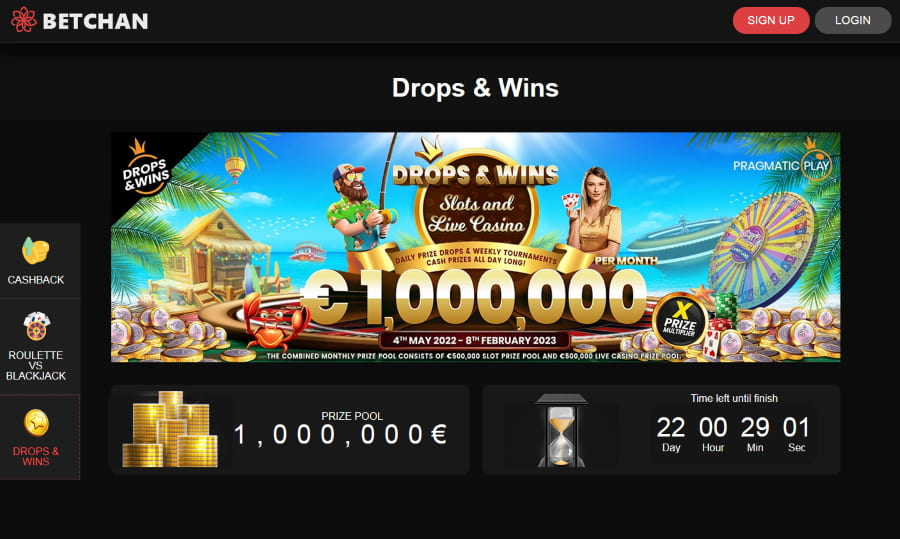Click the LOGIN button
The width and height of the screenshot is (900, 539).
852,20
